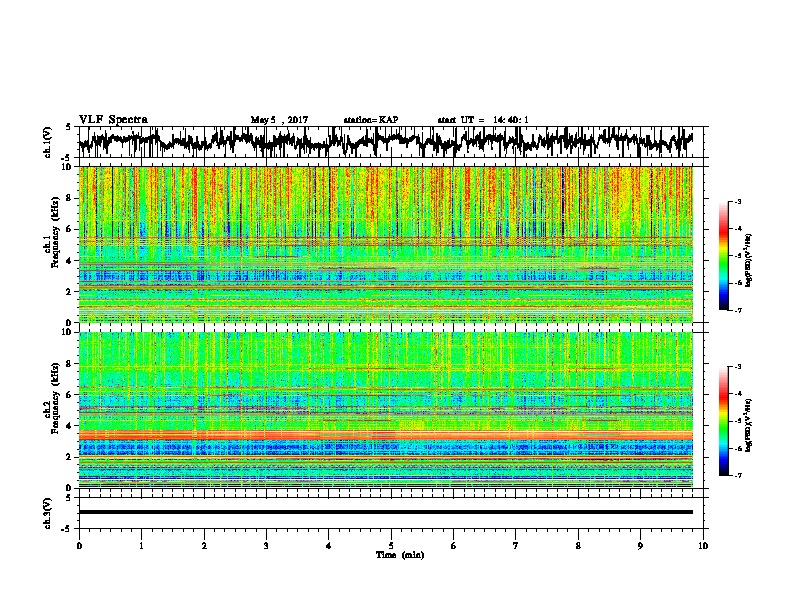Click time-axis tick label "8"

[578, 546]
